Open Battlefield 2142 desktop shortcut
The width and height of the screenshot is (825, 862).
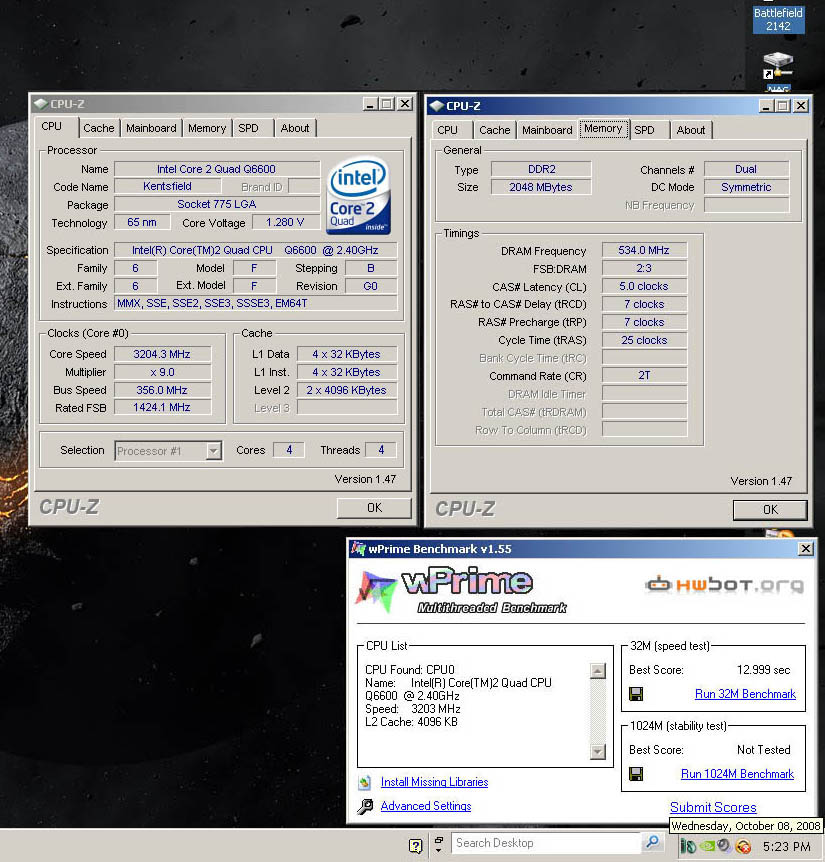coord(778,19)
